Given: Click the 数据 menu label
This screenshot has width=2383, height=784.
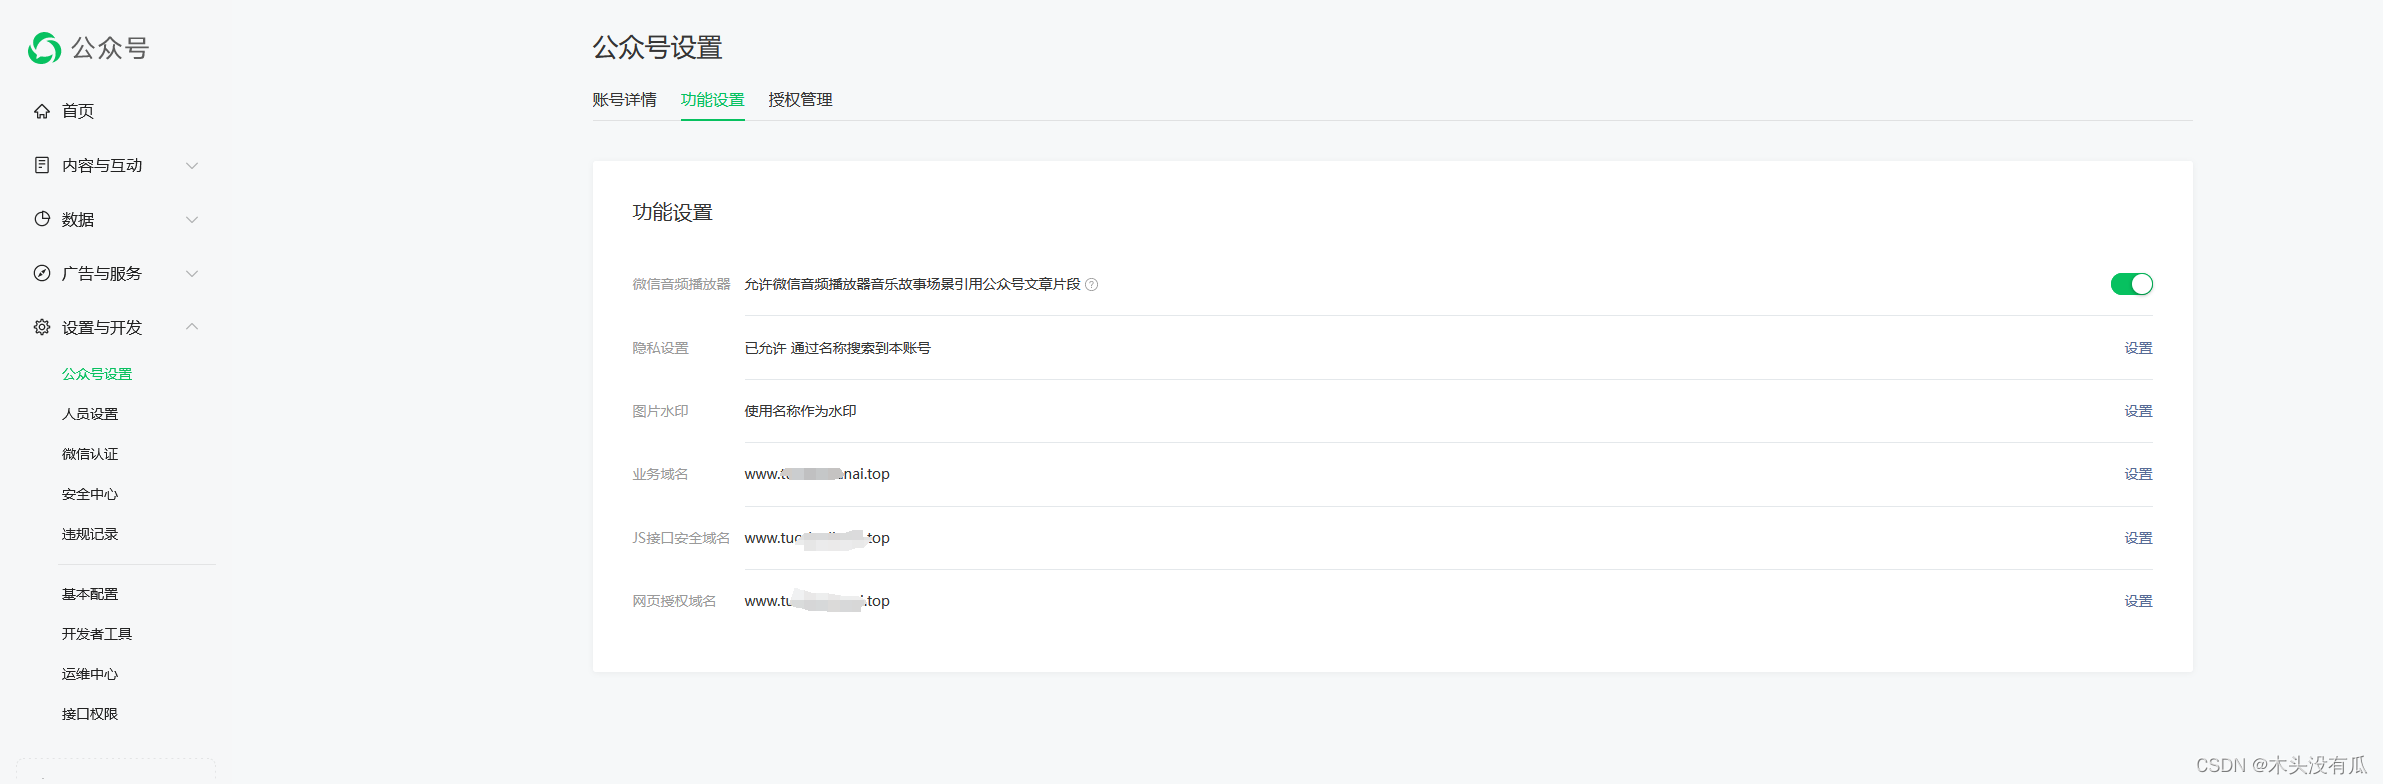Looking at the screenshot, I should point(78,219).
